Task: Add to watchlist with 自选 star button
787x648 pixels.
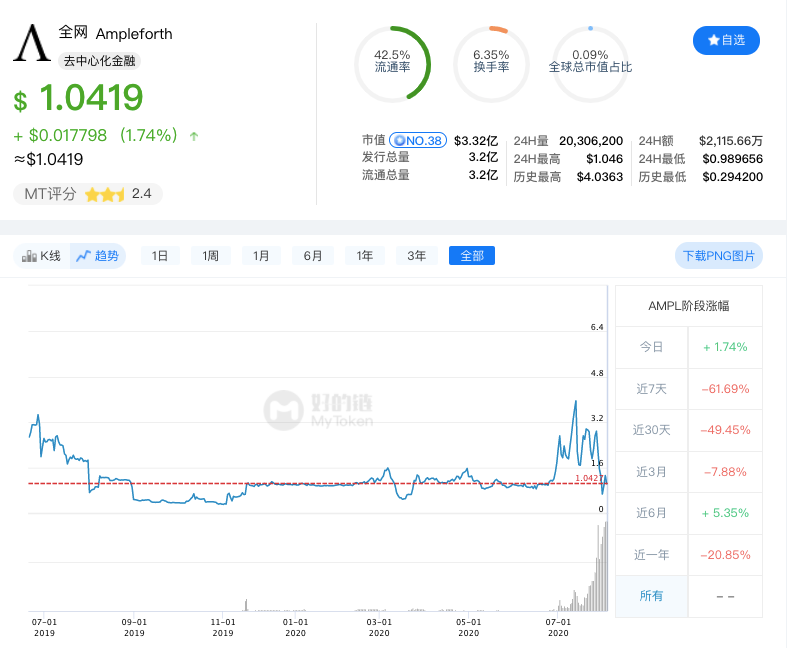Action: (x=726, y=40)
